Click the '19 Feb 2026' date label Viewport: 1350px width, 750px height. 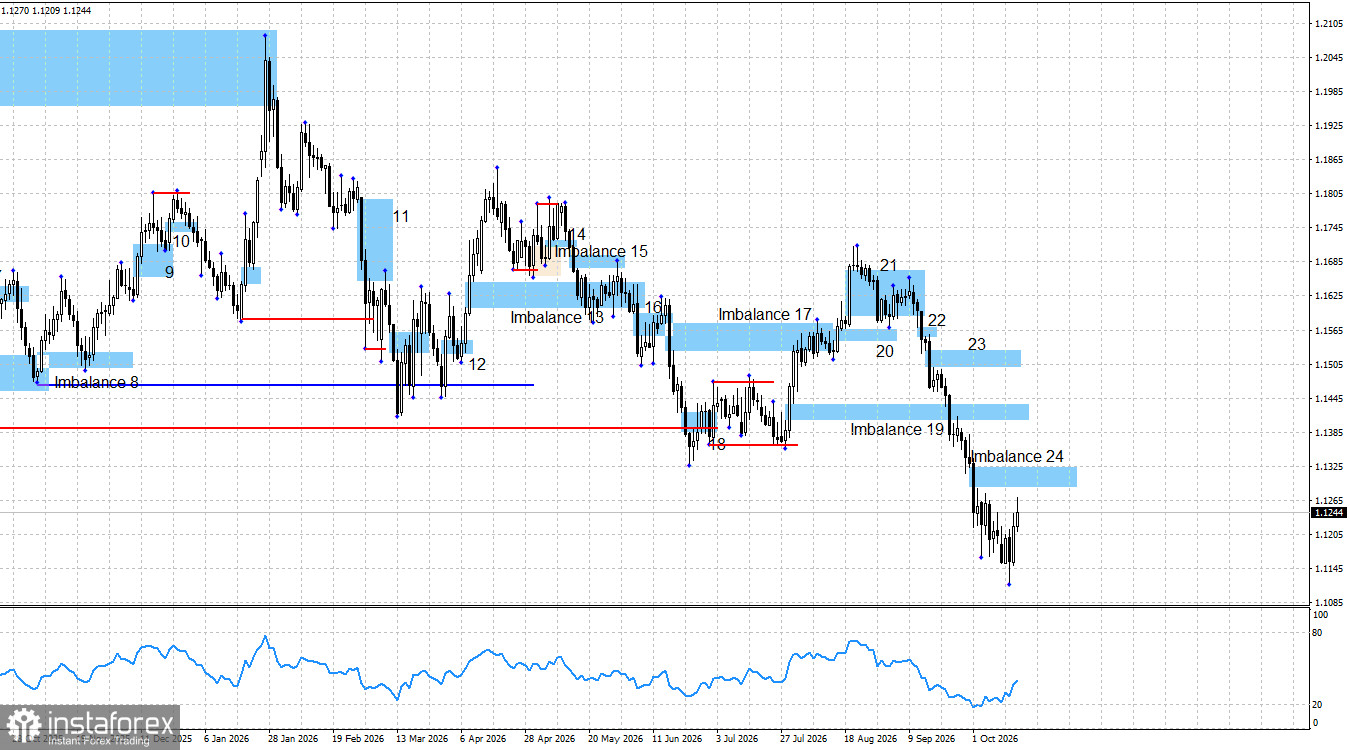point(358,739)
